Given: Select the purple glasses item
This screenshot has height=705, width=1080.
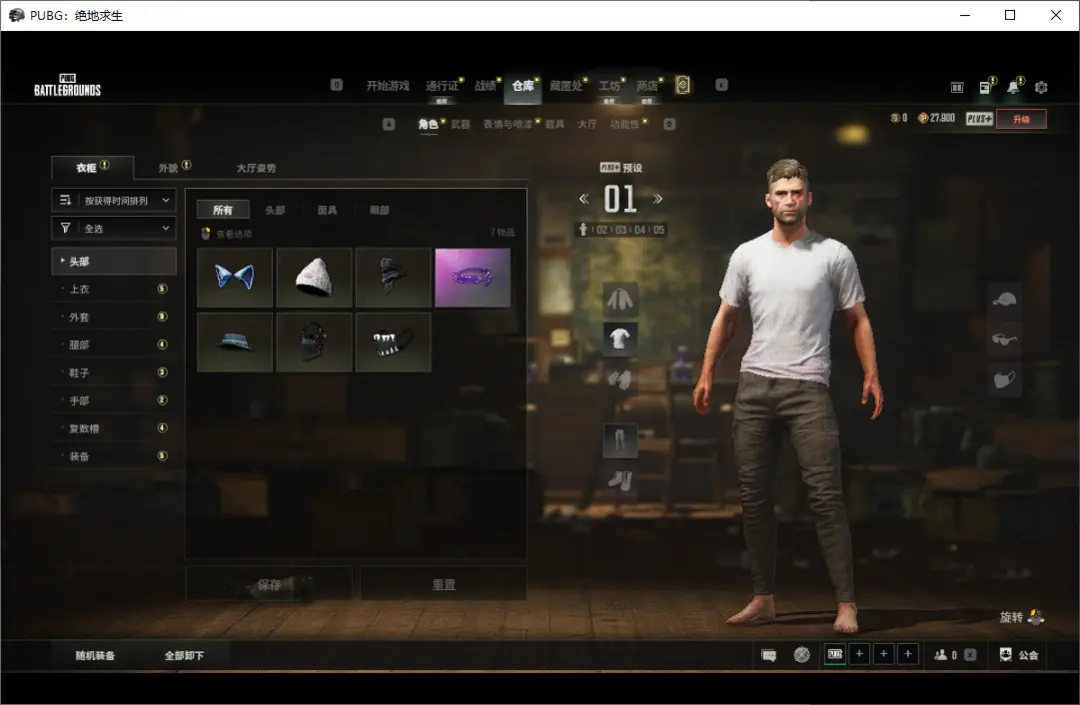Looking at the screenshot, I should pos(472,277).
